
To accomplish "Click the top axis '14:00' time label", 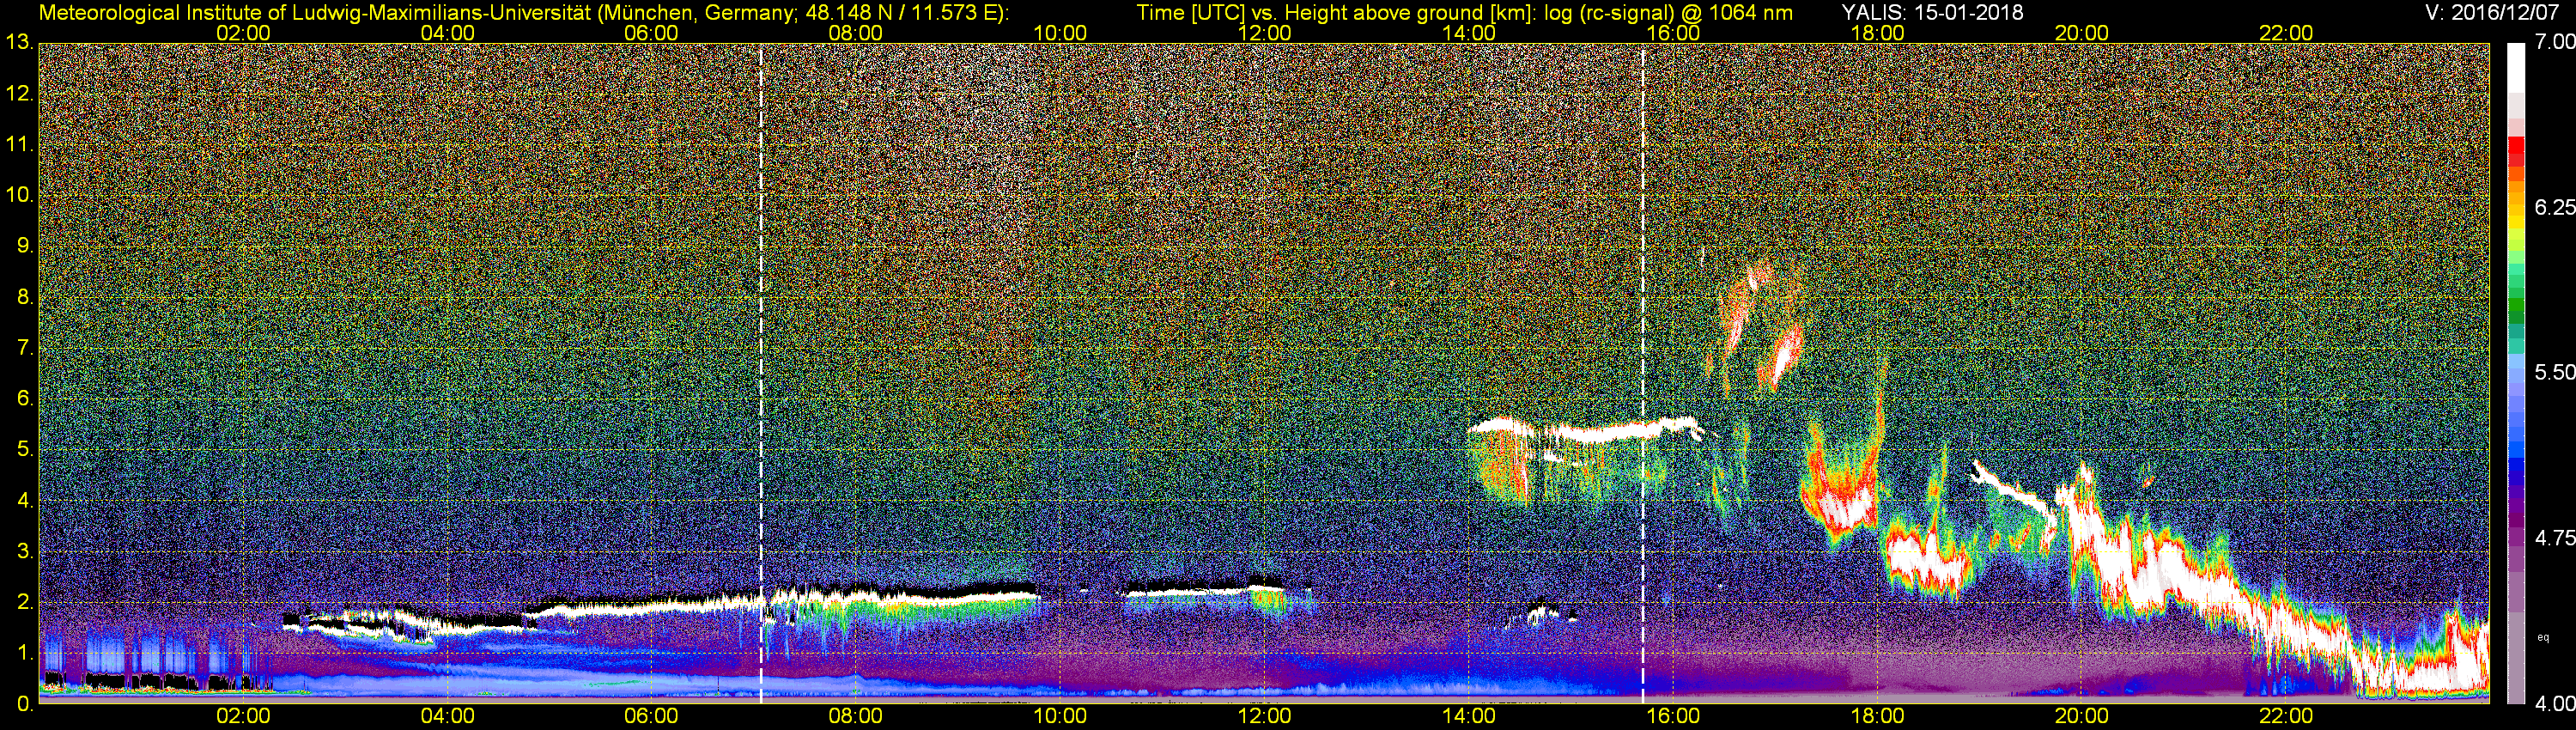I will point(1469,33).
